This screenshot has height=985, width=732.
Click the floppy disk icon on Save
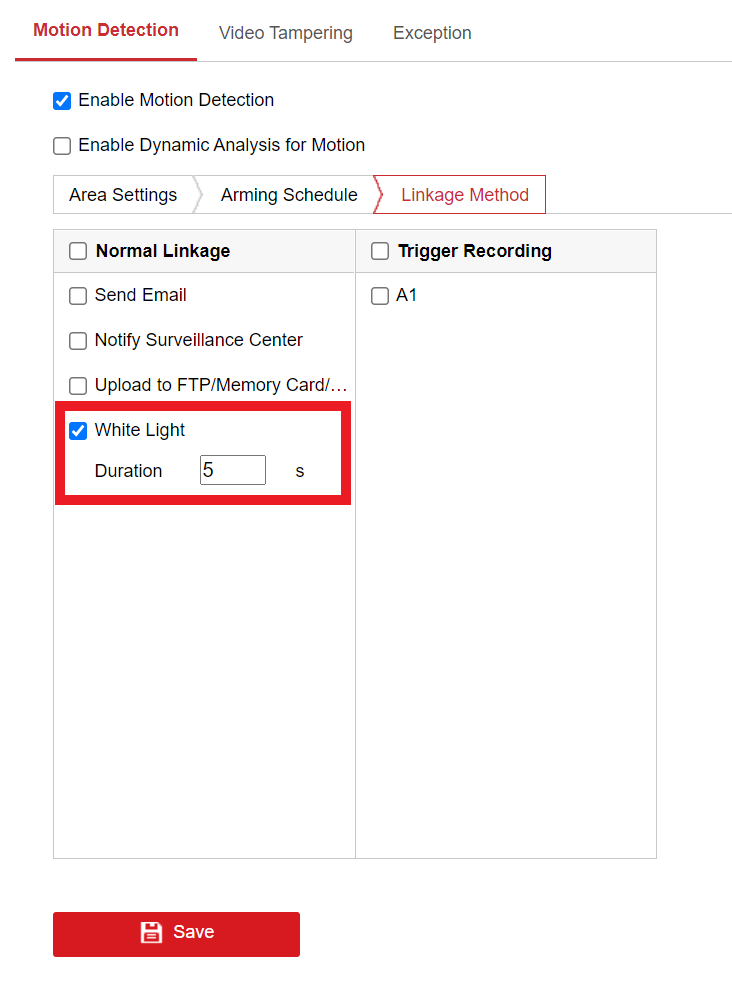point(151,933)
